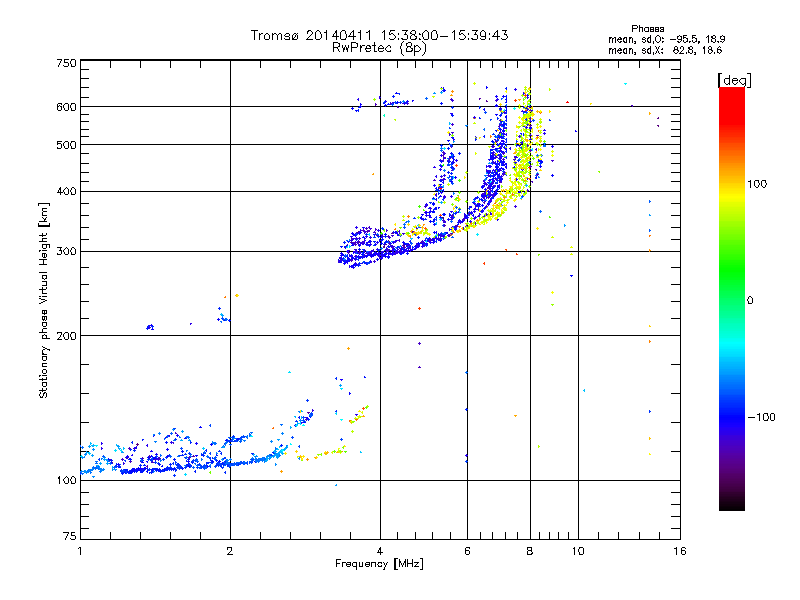The height and width of the screenshot is (600, 800).
Task: Click the y-axis tick label '200'
Action: coord(66,336)
